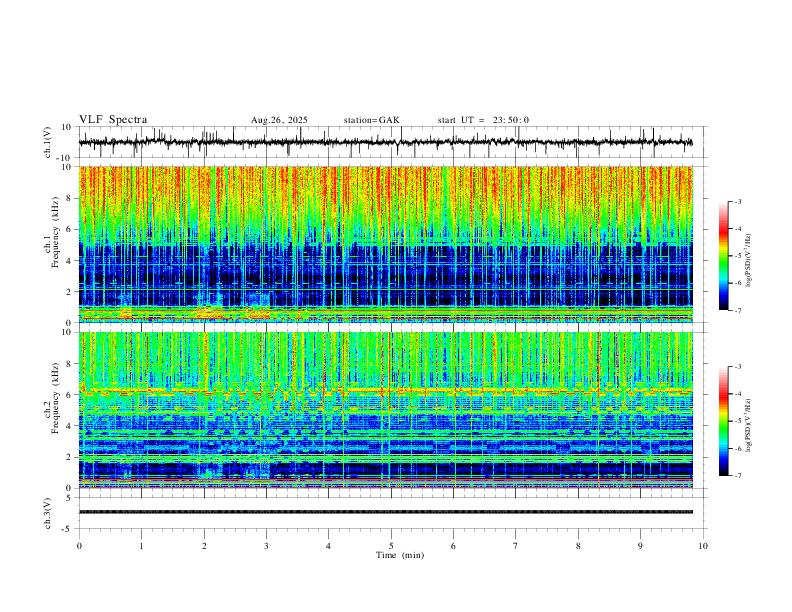
Task: Click the "5" tick on ch.3(V) axis
Action: coord(70,498)
